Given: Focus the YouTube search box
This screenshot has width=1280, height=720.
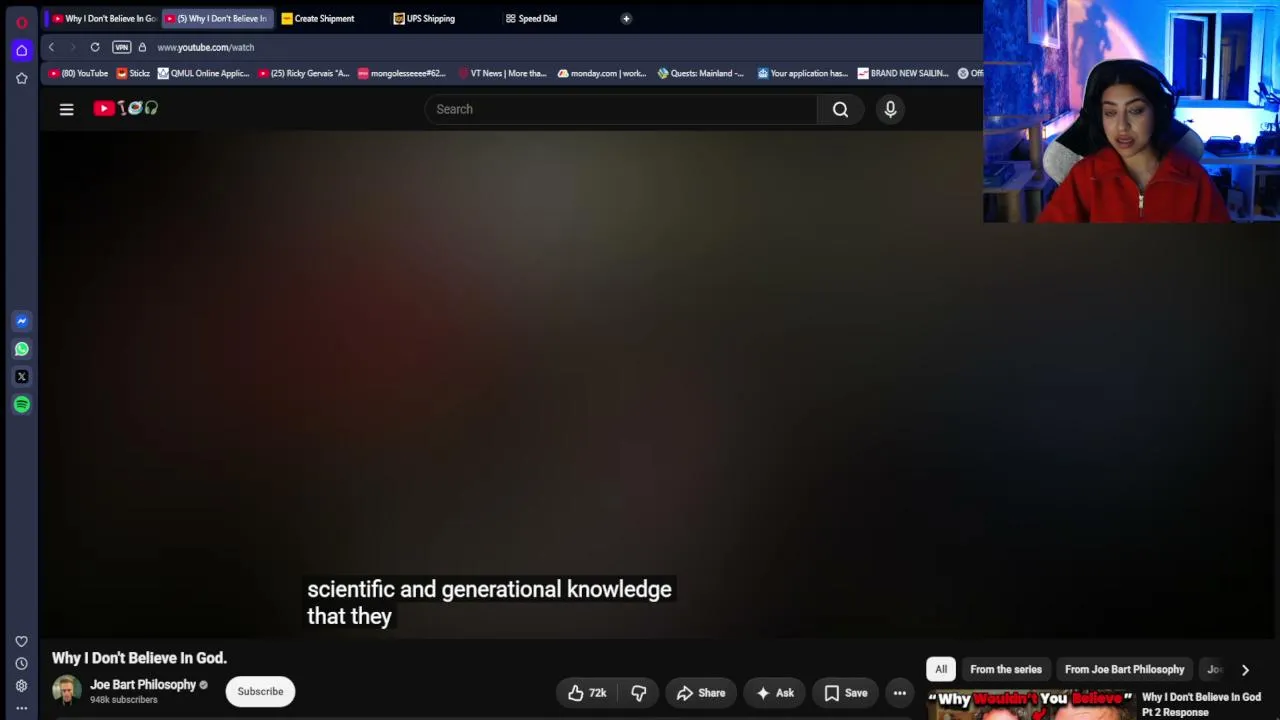Looking at the screenshot, I should pos(620,109).
